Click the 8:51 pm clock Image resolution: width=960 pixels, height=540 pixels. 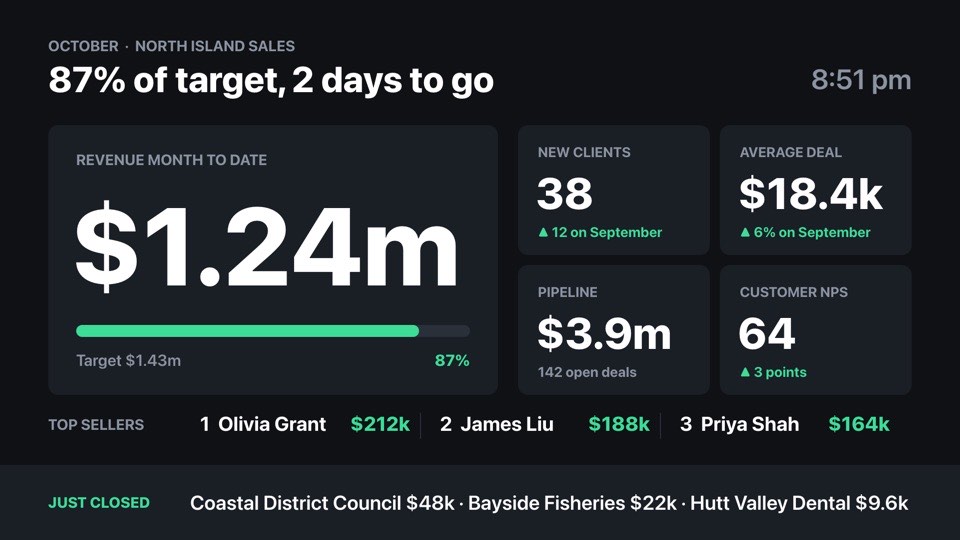click(861, 80)
